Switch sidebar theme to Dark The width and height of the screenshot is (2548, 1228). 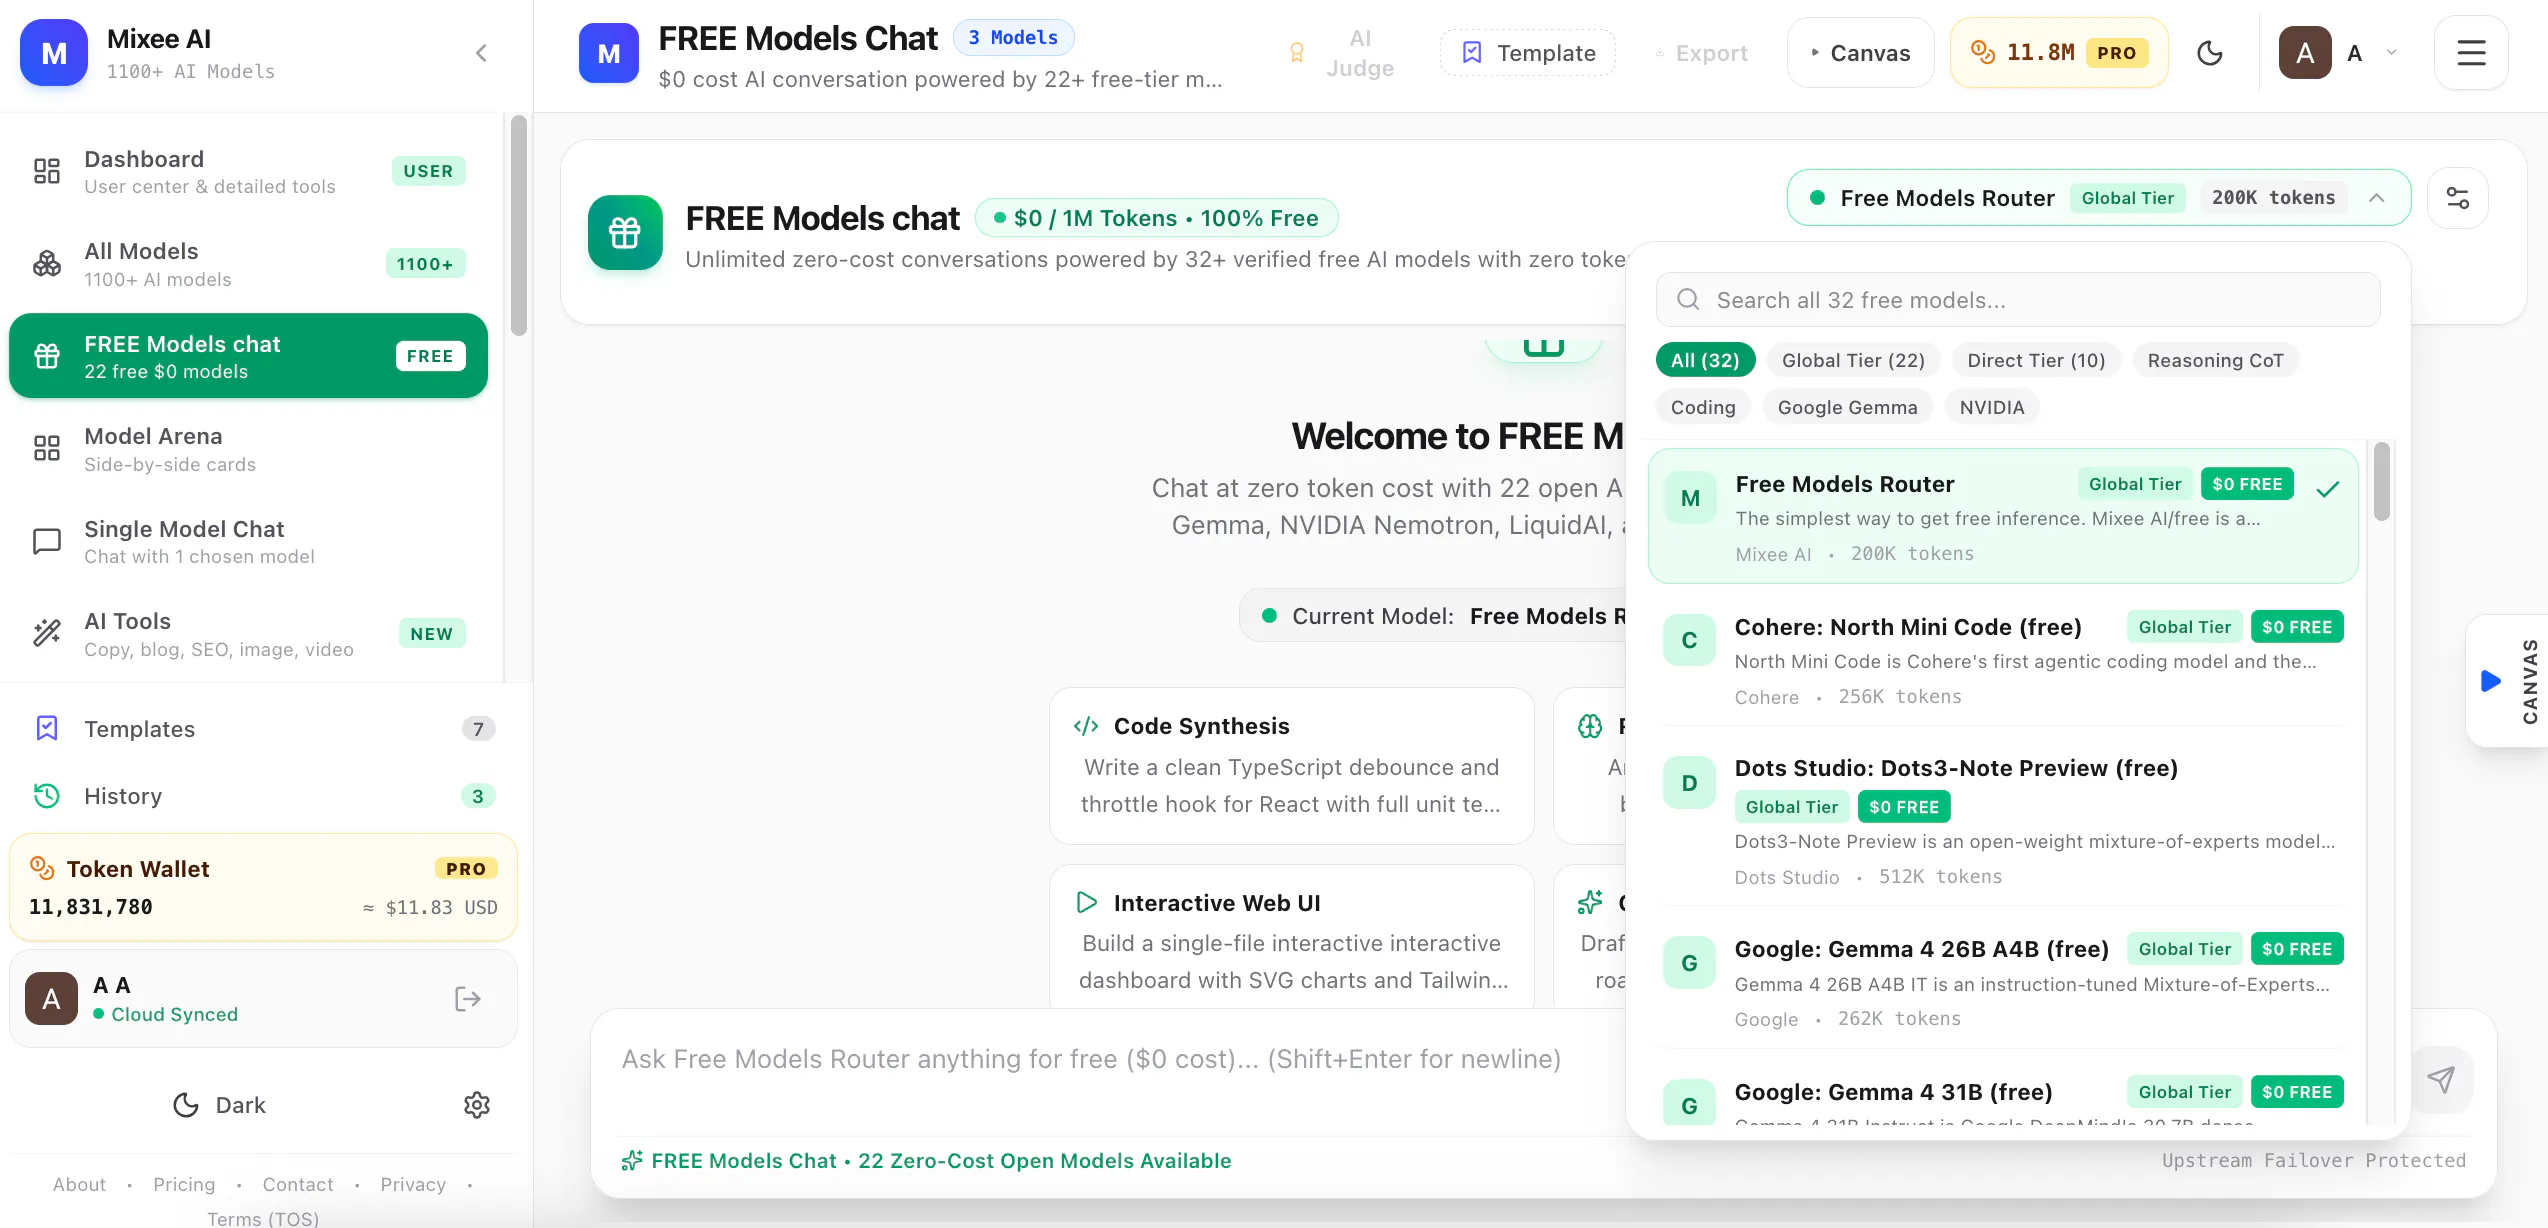219,1105
